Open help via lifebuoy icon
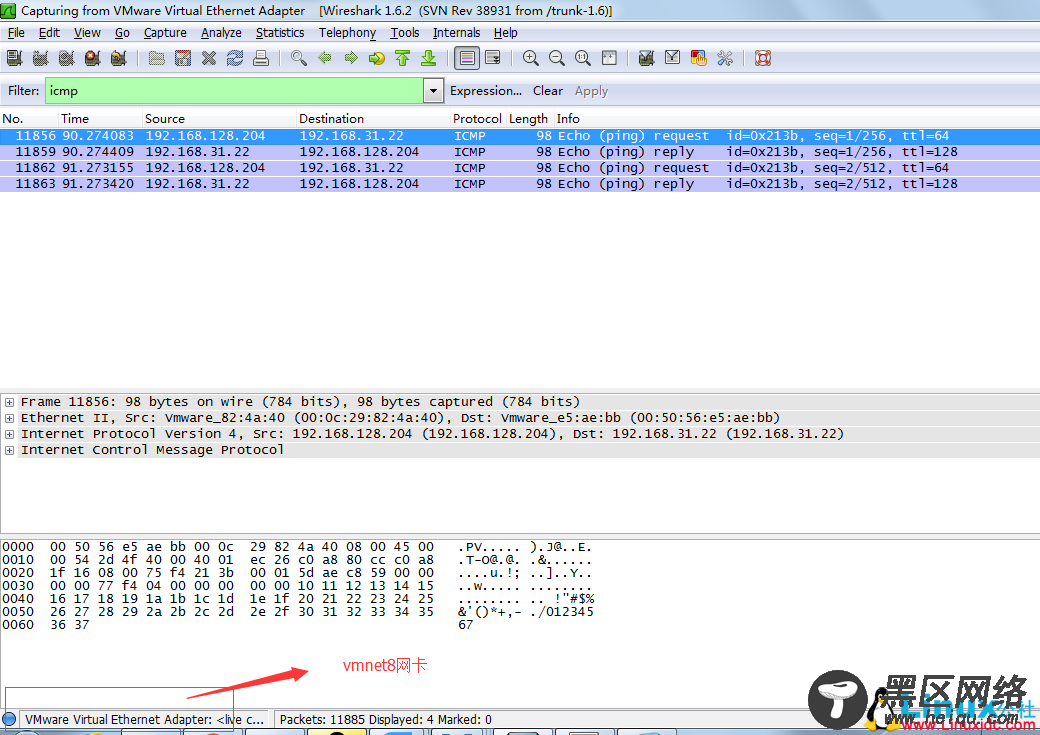Image resolution: width=1040 pixels, height=735 pixels. tap(763, 58)
